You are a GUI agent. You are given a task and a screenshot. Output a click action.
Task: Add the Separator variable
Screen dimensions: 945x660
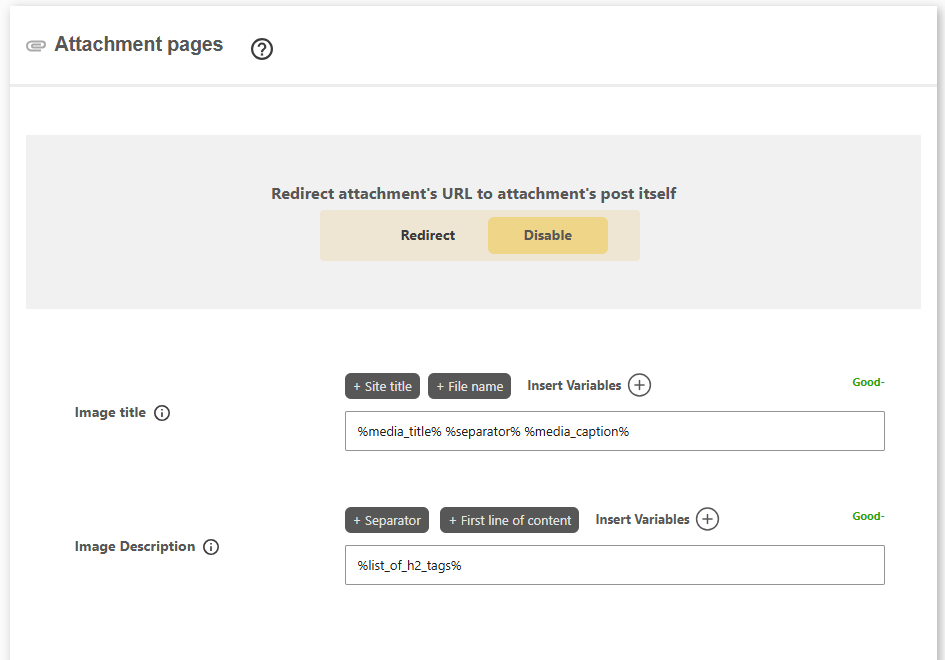387,520
